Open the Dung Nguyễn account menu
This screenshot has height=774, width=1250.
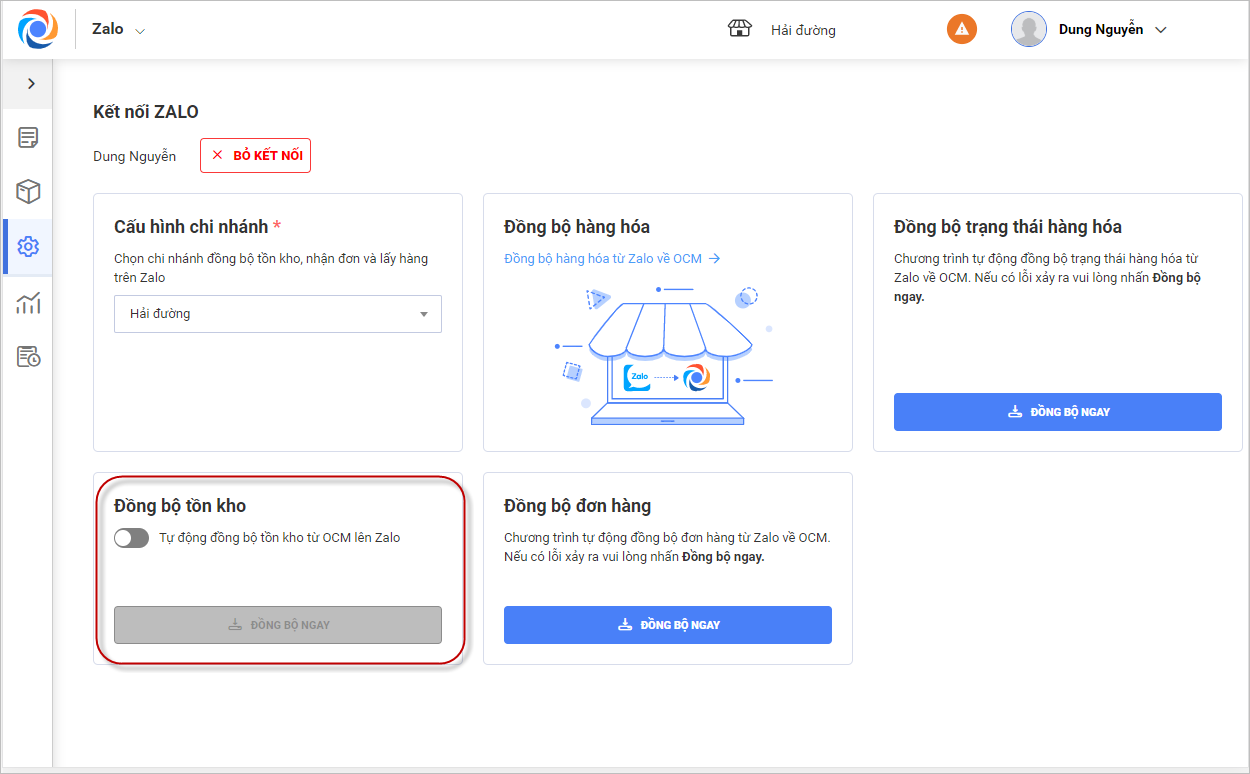coord(1112,30)
